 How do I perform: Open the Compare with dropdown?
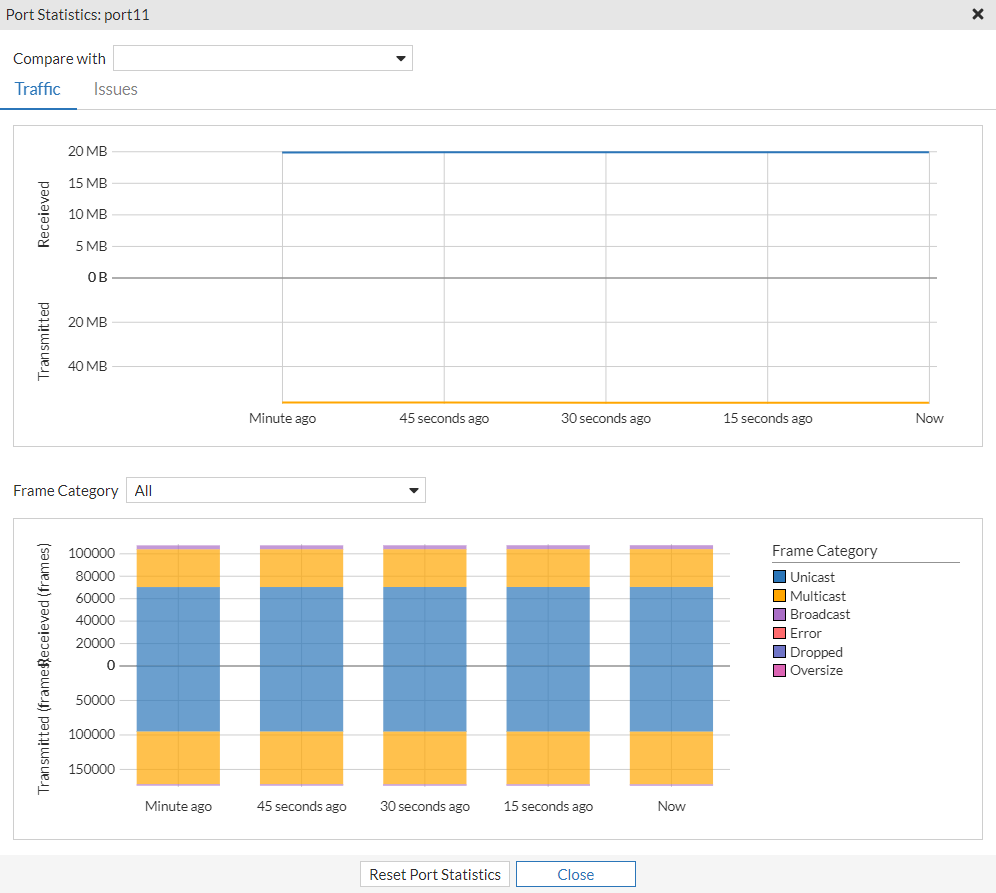point(263,58)
